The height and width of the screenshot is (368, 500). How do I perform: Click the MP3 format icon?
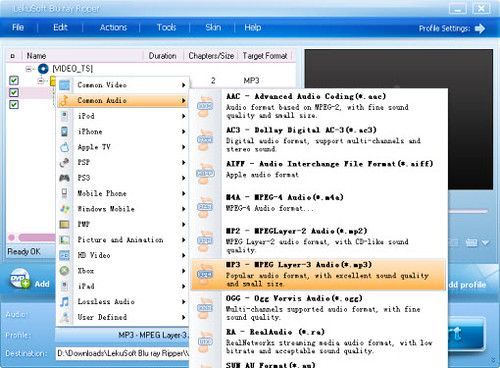[205, 274]
